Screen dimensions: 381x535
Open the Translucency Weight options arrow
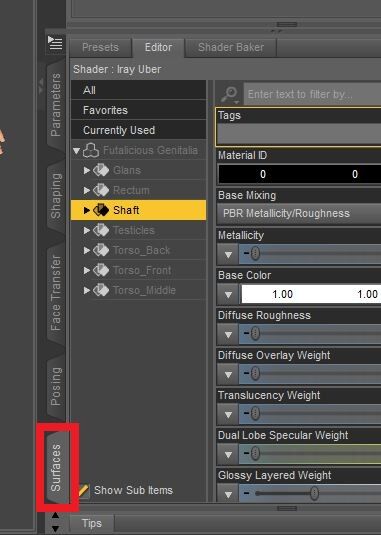click(x=228, y=414)
